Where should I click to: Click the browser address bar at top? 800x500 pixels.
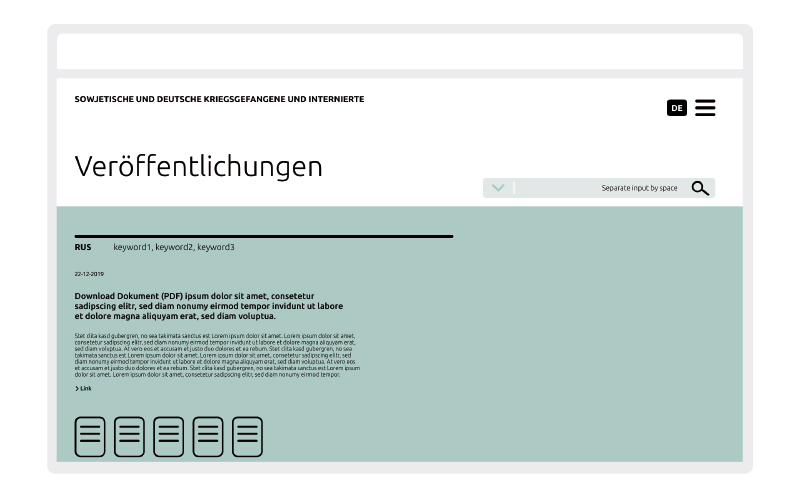(400, 51)
